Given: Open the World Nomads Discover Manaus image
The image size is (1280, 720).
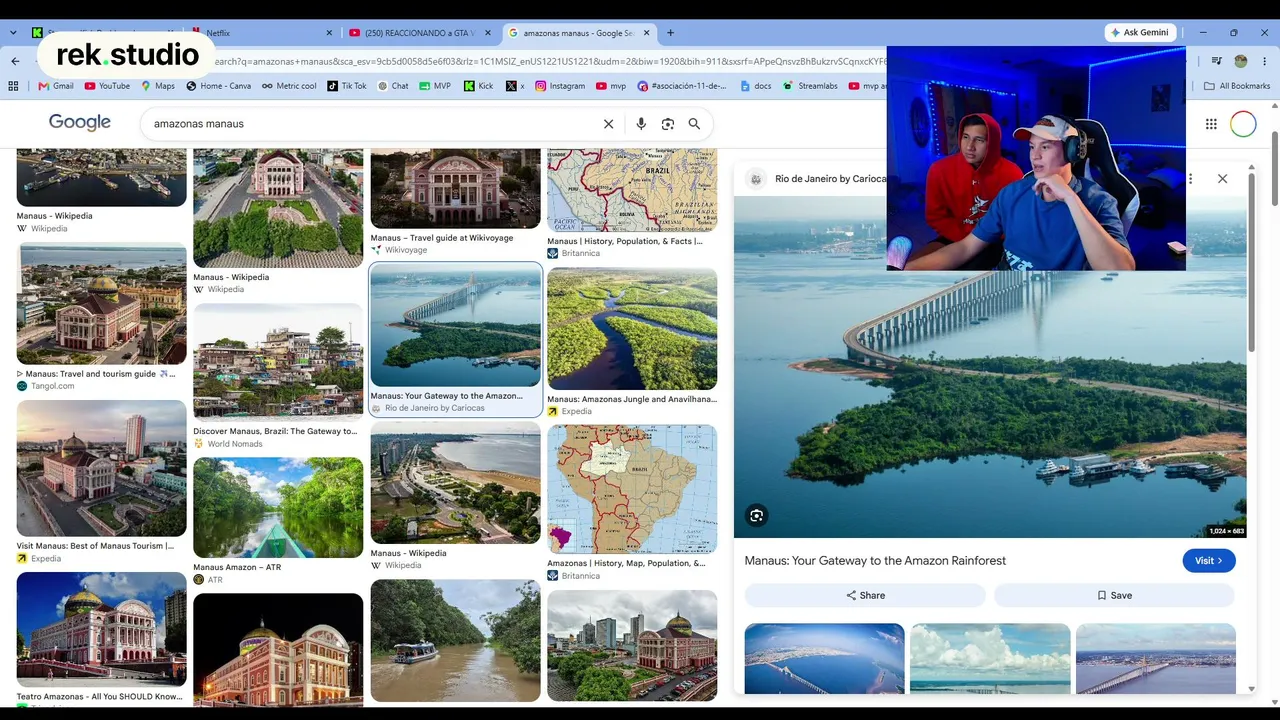Looking at the screenshot, I should click(x=278, y=361).
